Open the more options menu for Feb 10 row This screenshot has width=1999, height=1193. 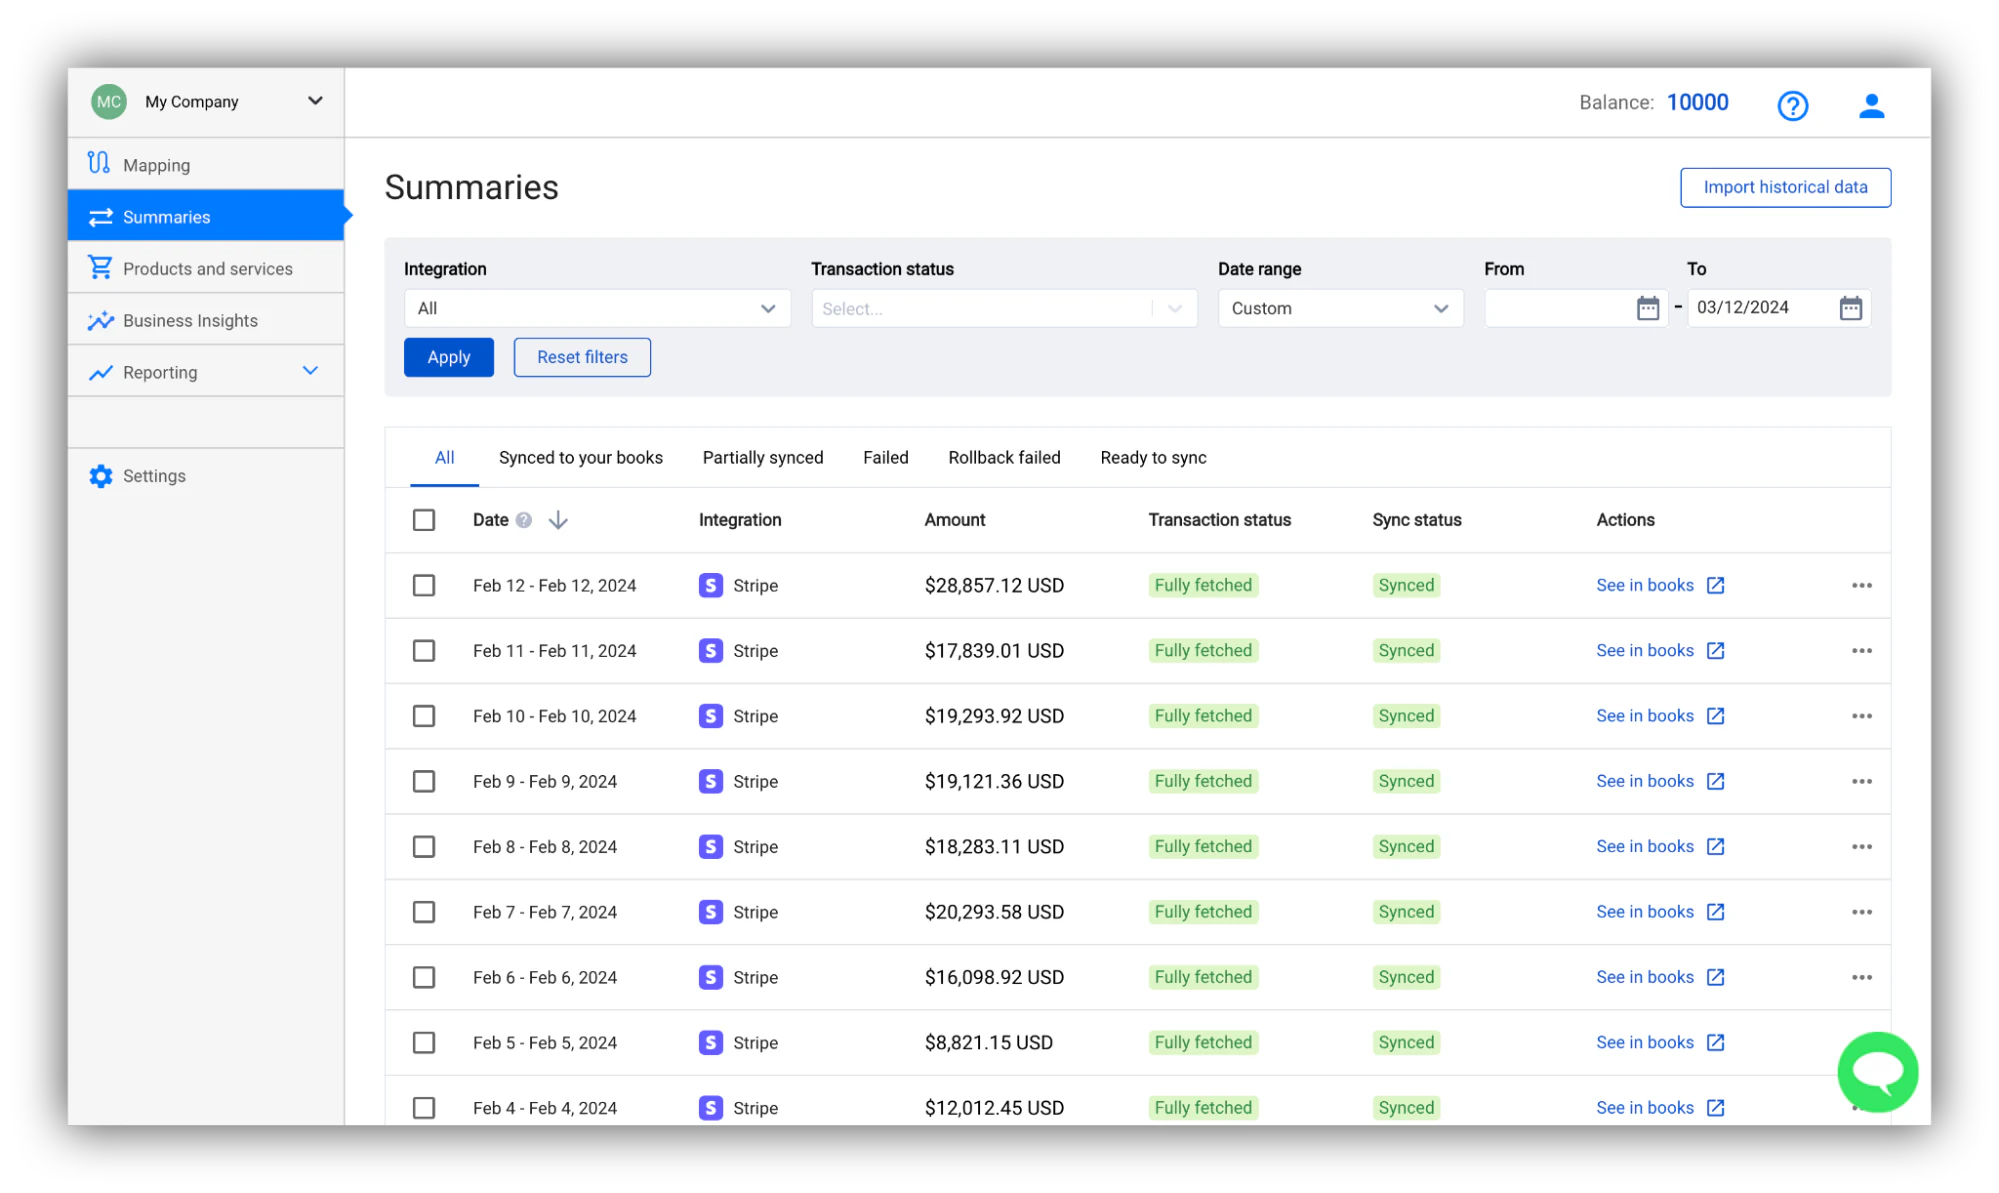pos(1861,716)
